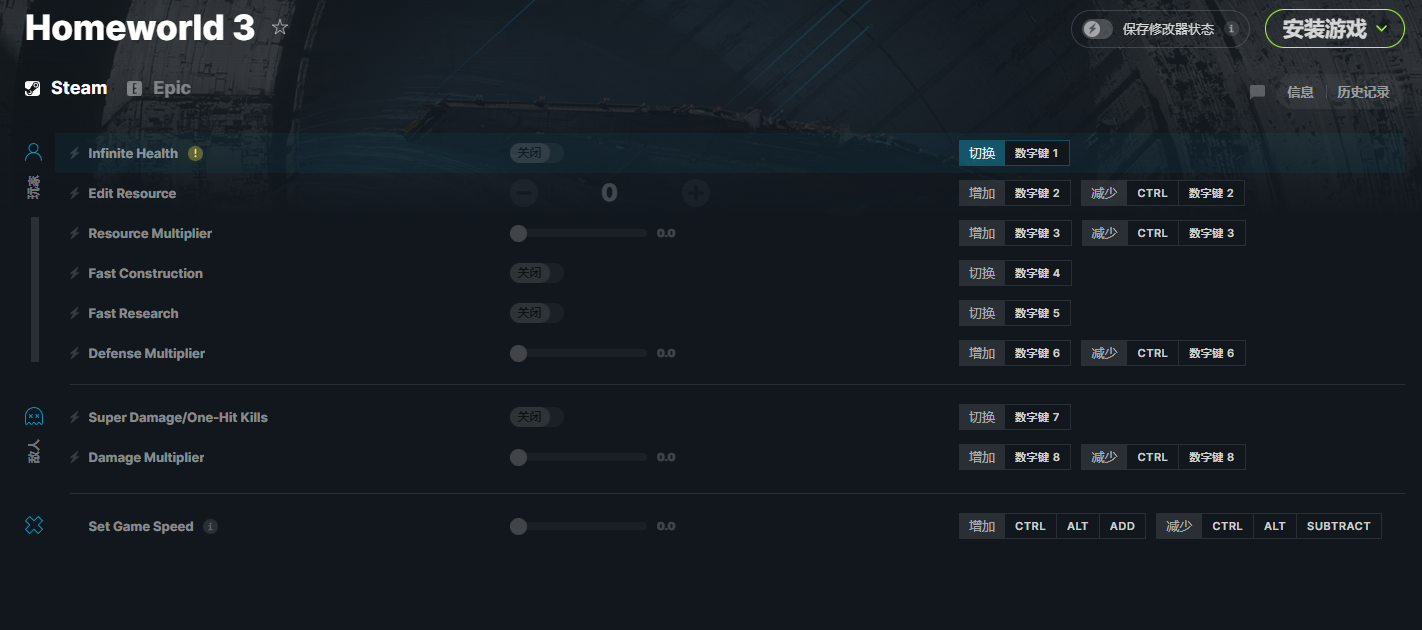Expand the install game dropdown arrow

click(x=1382, y=29)
